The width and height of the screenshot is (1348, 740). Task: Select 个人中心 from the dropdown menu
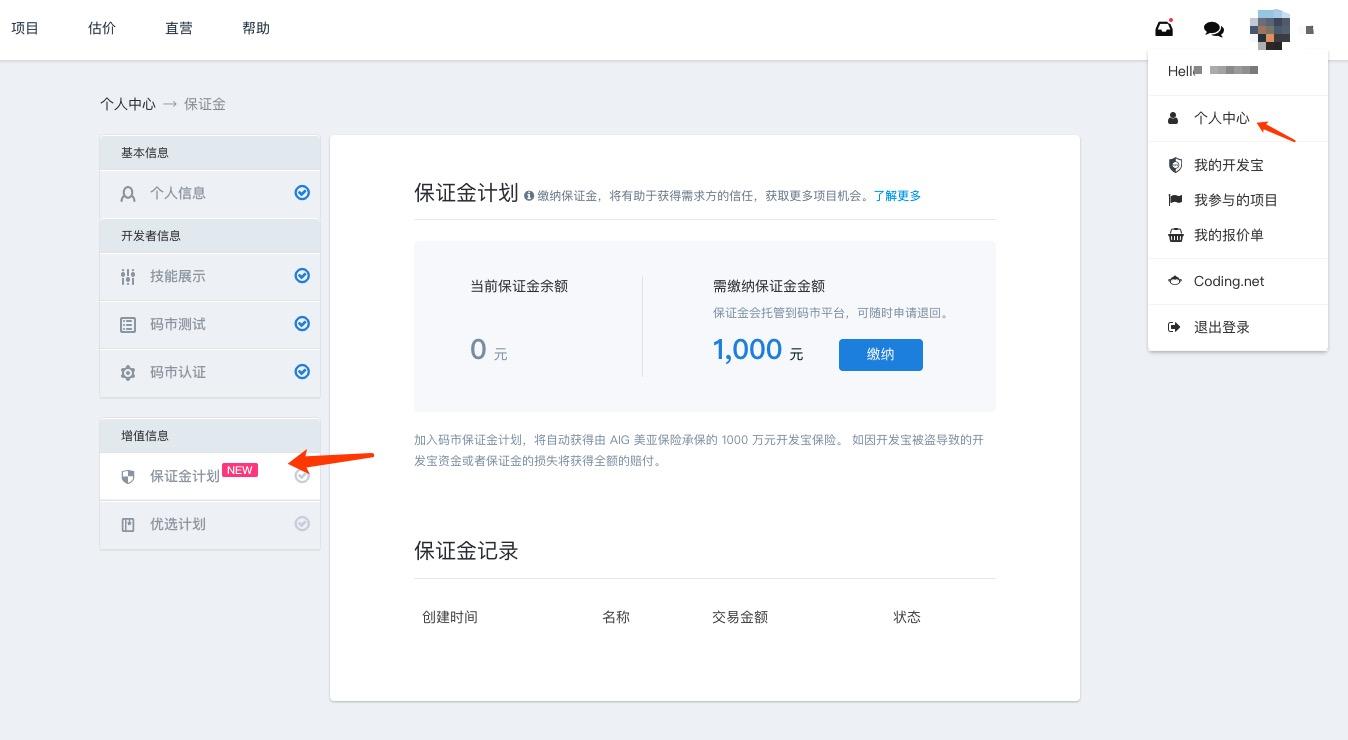click(x=1221, y=118)
